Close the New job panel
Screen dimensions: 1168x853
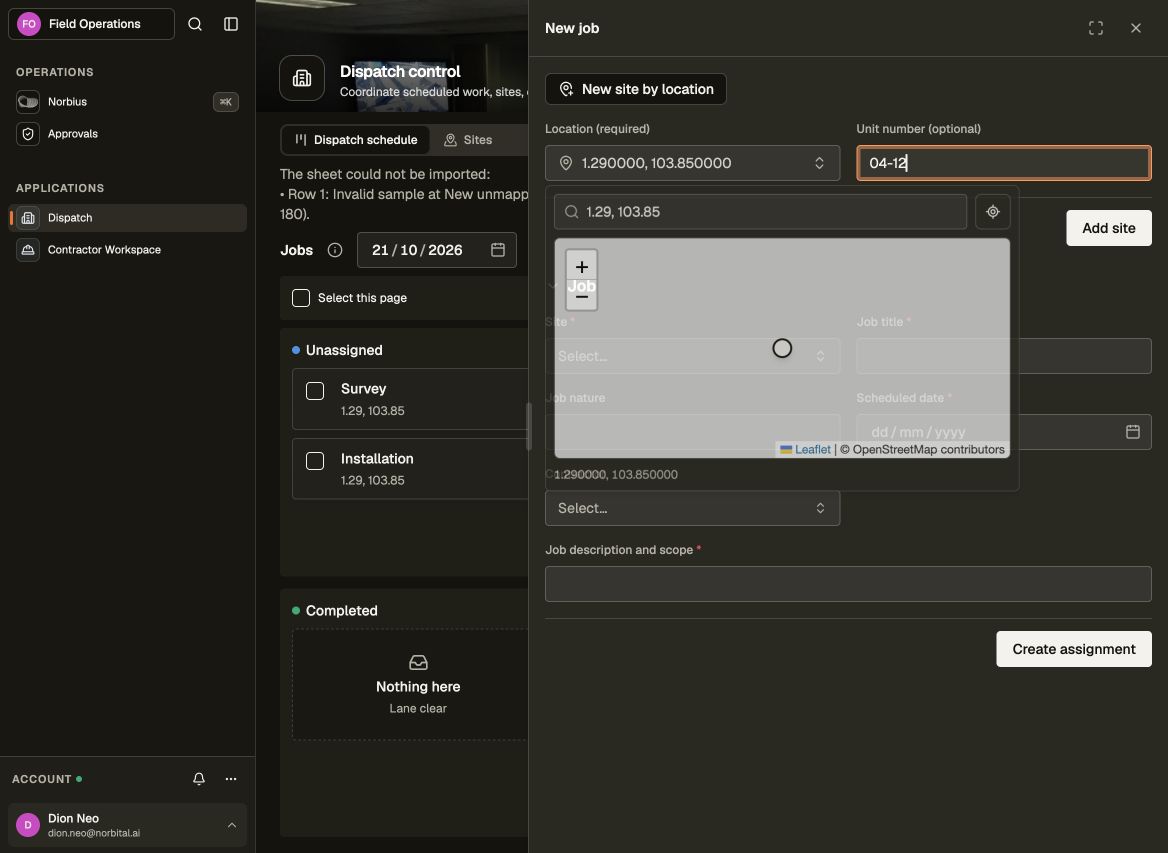1135,28
